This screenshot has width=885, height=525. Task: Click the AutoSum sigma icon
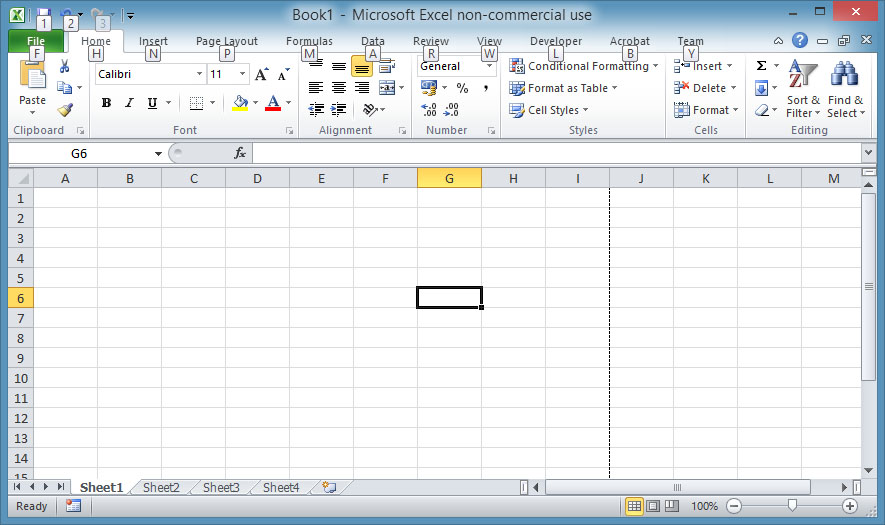point(761,66)
